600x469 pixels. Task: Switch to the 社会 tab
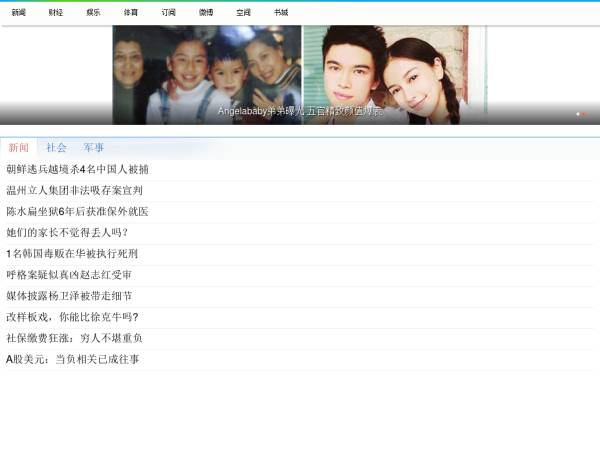point(56,148)
